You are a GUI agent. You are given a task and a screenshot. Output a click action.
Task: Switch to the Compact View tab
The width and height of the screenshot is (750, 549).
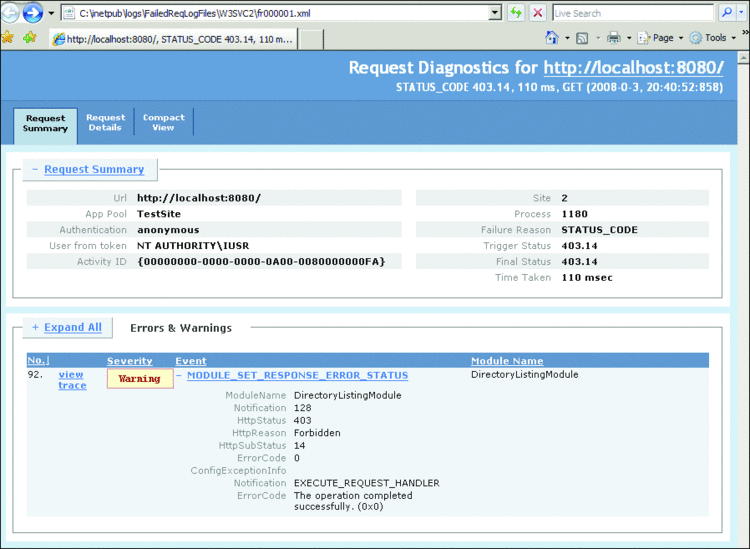164,122
